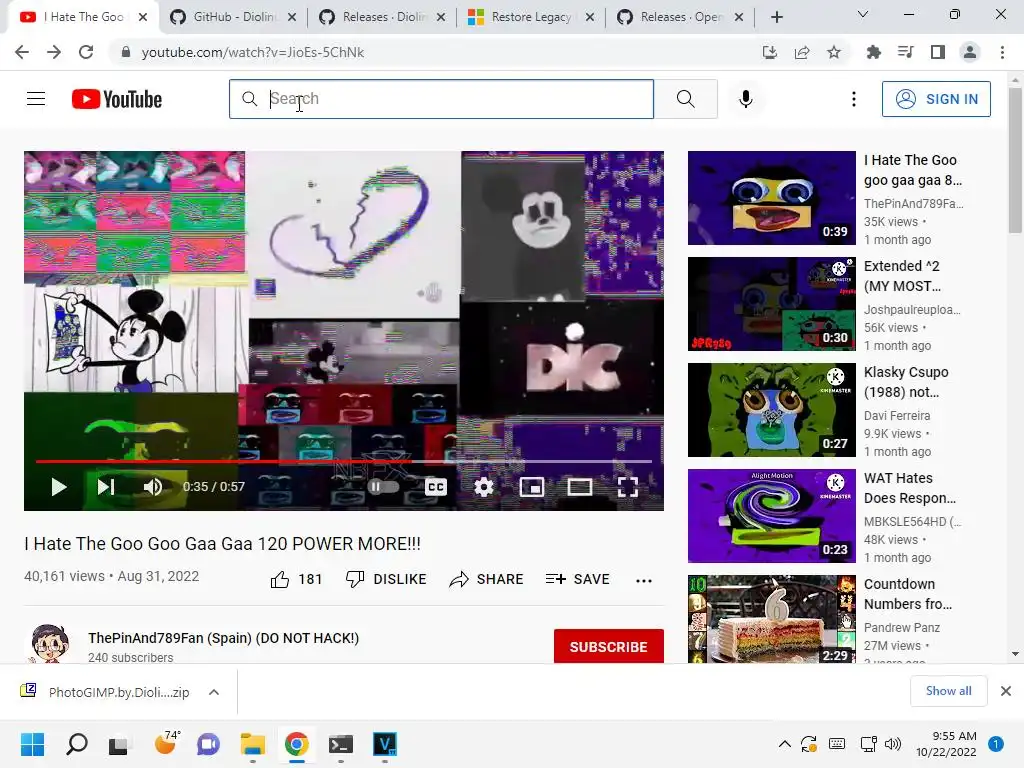Close the downloads bar

pos(1006,691)
